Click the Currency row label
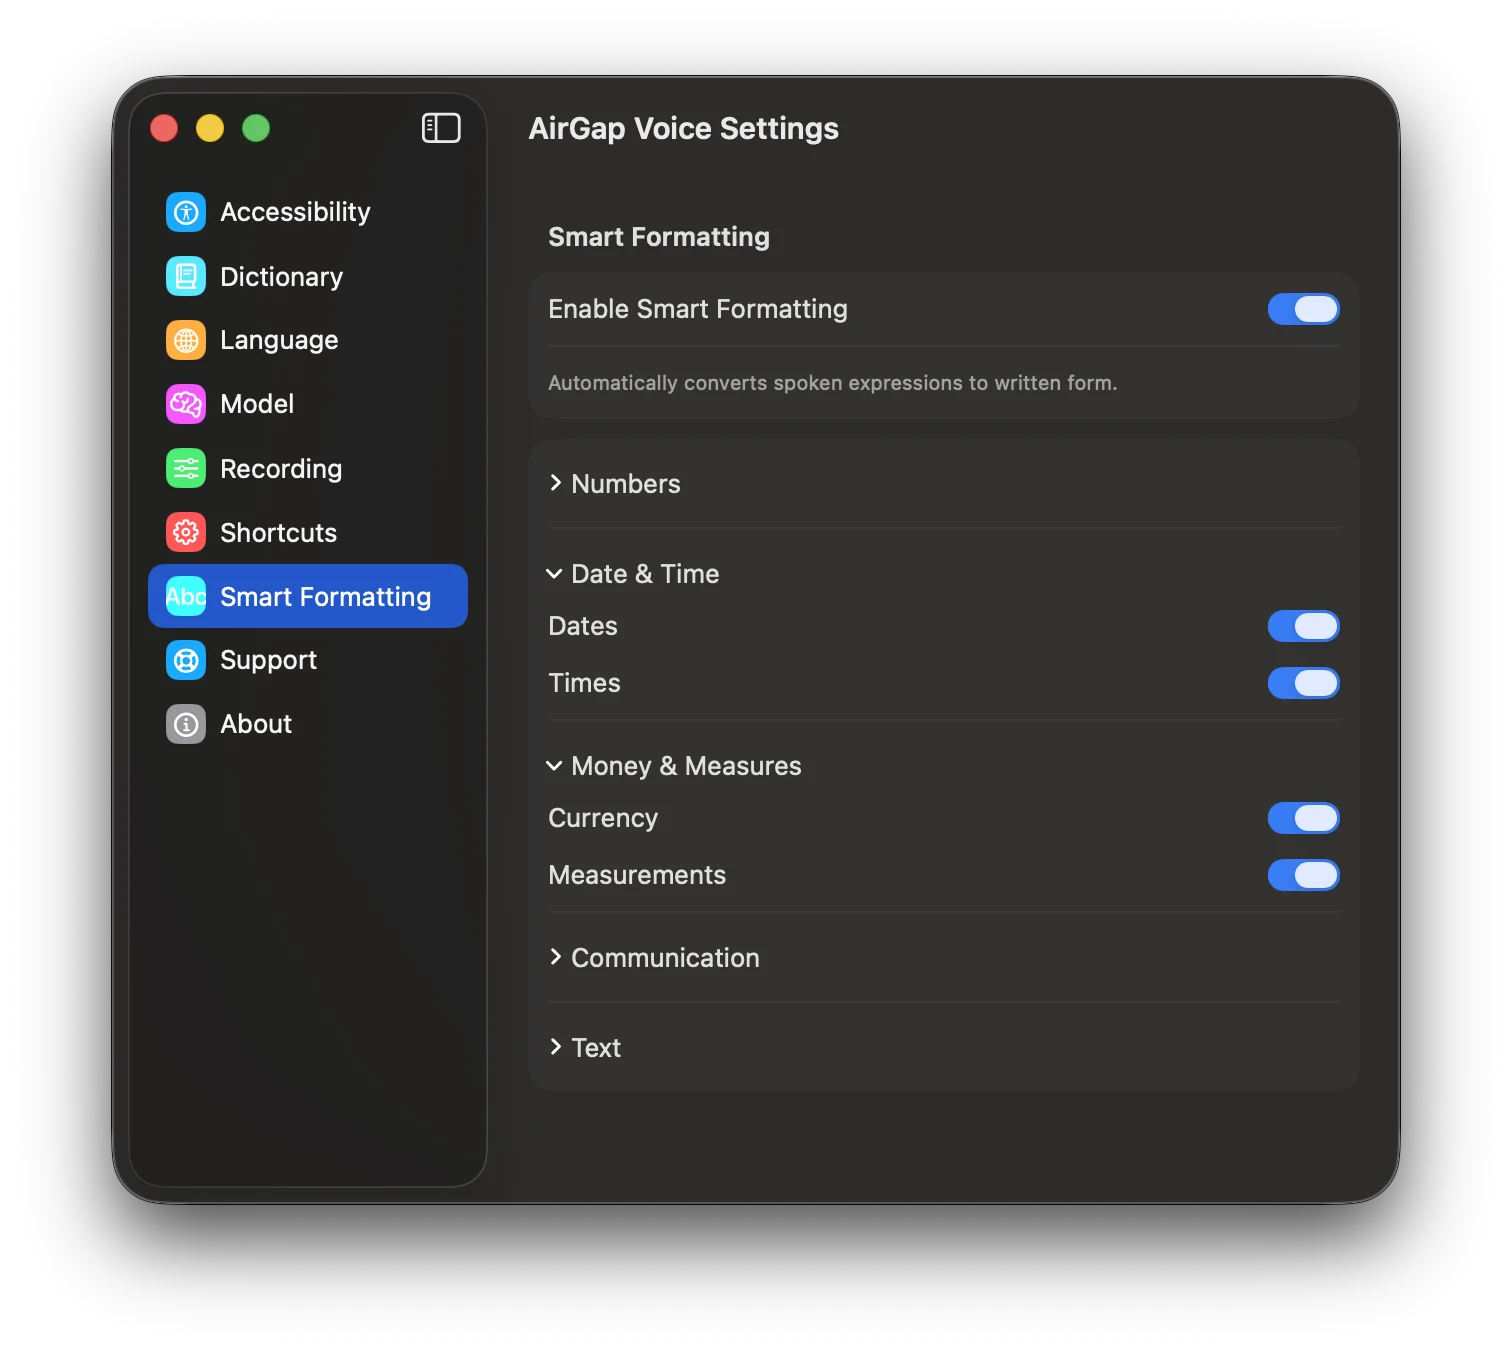 [603, 818]
